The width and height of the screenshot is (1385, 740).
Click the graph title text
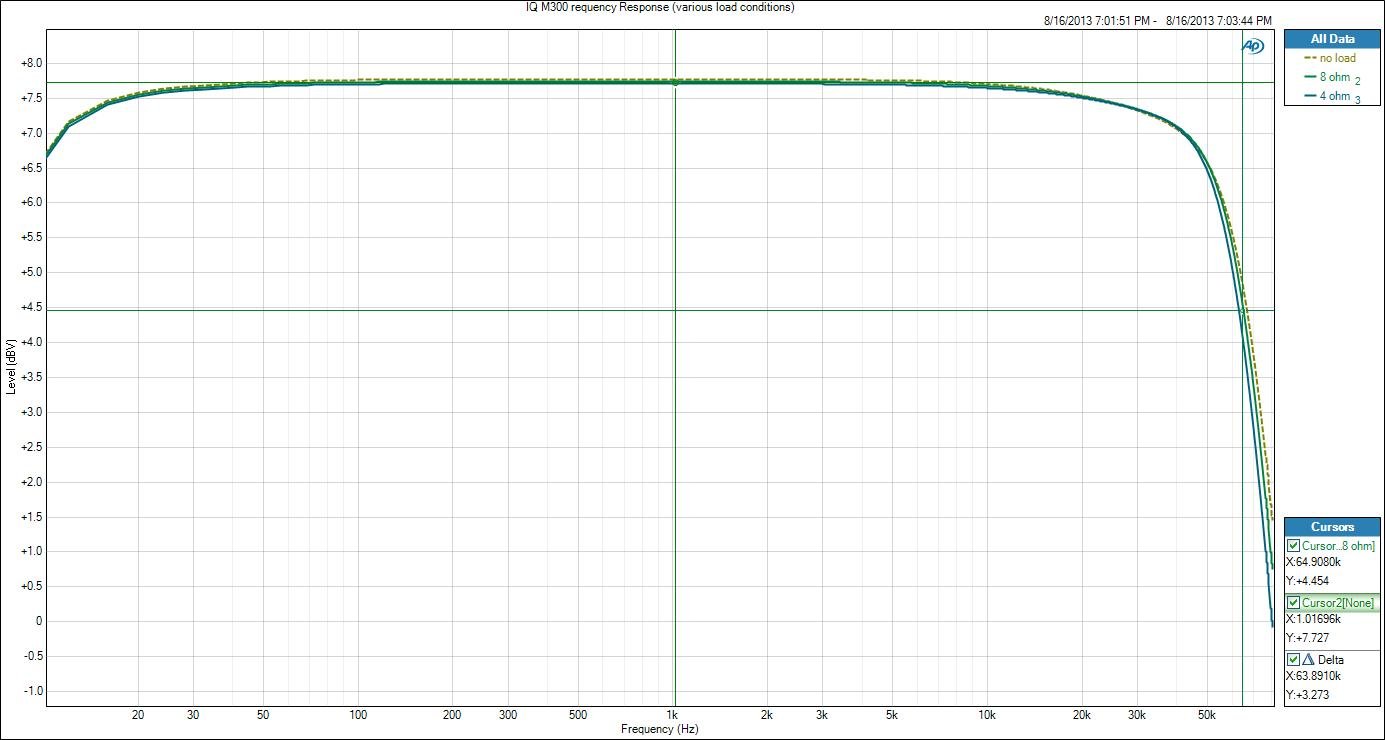pyautogui.click(x=660, y=7)
